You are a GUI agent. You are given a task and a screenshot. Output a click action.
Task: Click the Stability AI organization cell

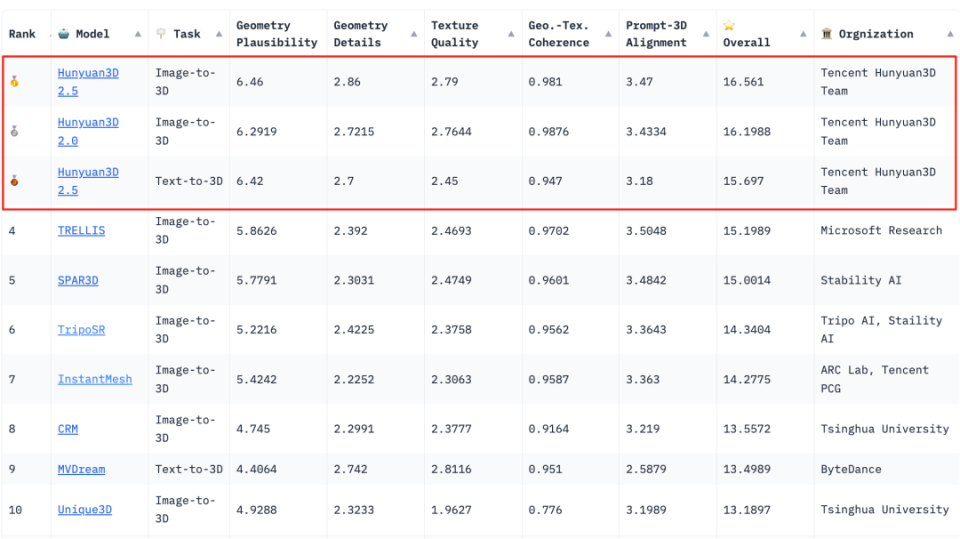[x=861, y=280]
